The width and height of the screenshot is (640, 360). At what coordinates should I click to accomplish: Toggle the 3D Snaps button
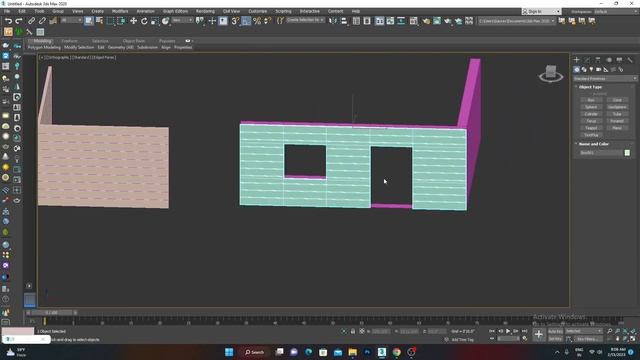click(x=235, y=20)
